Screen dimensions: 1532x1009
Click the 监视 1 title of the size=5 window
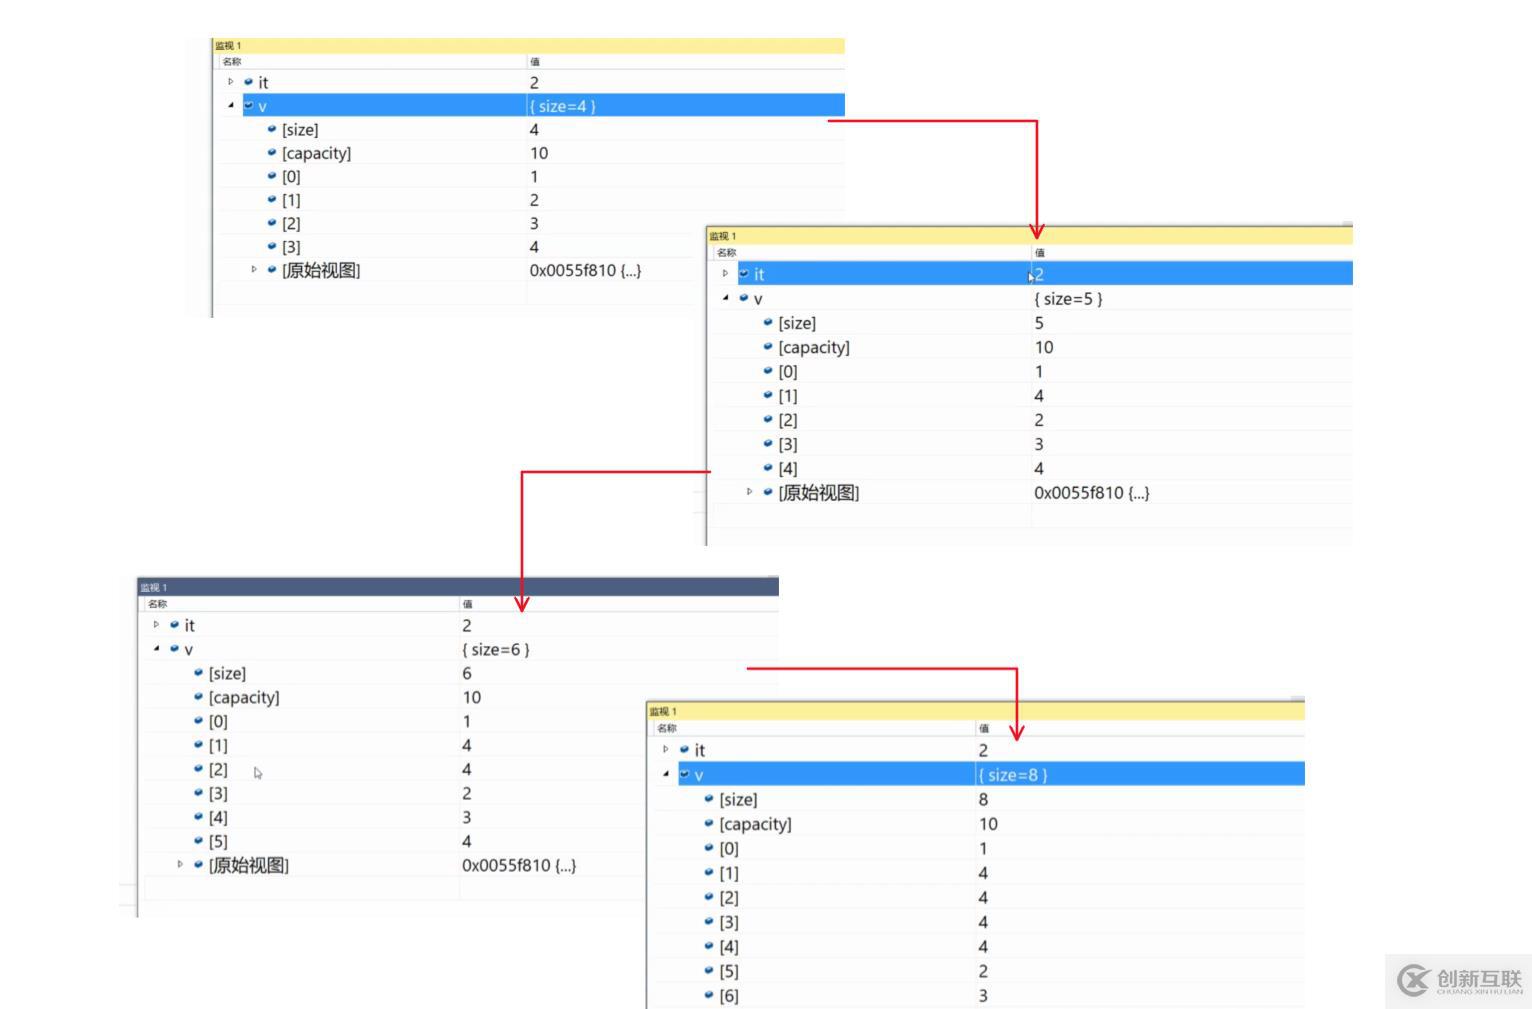coord(723,236)
